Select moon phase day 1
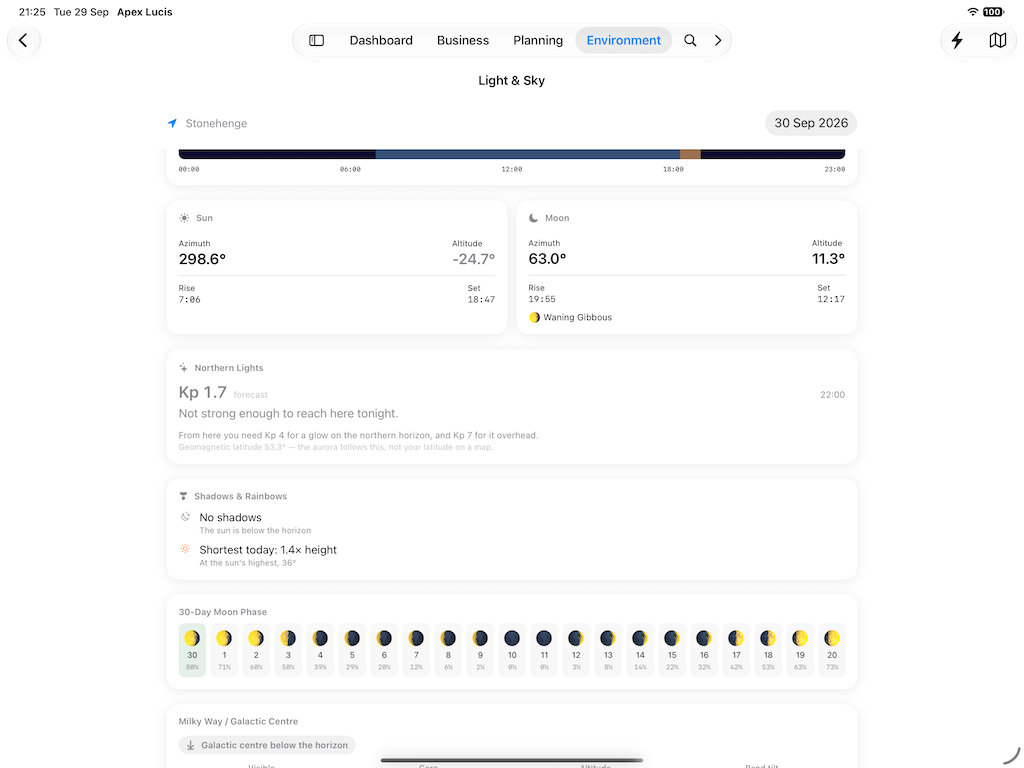This screenshot has height=768, width=1024. click(x=224, y=650)
